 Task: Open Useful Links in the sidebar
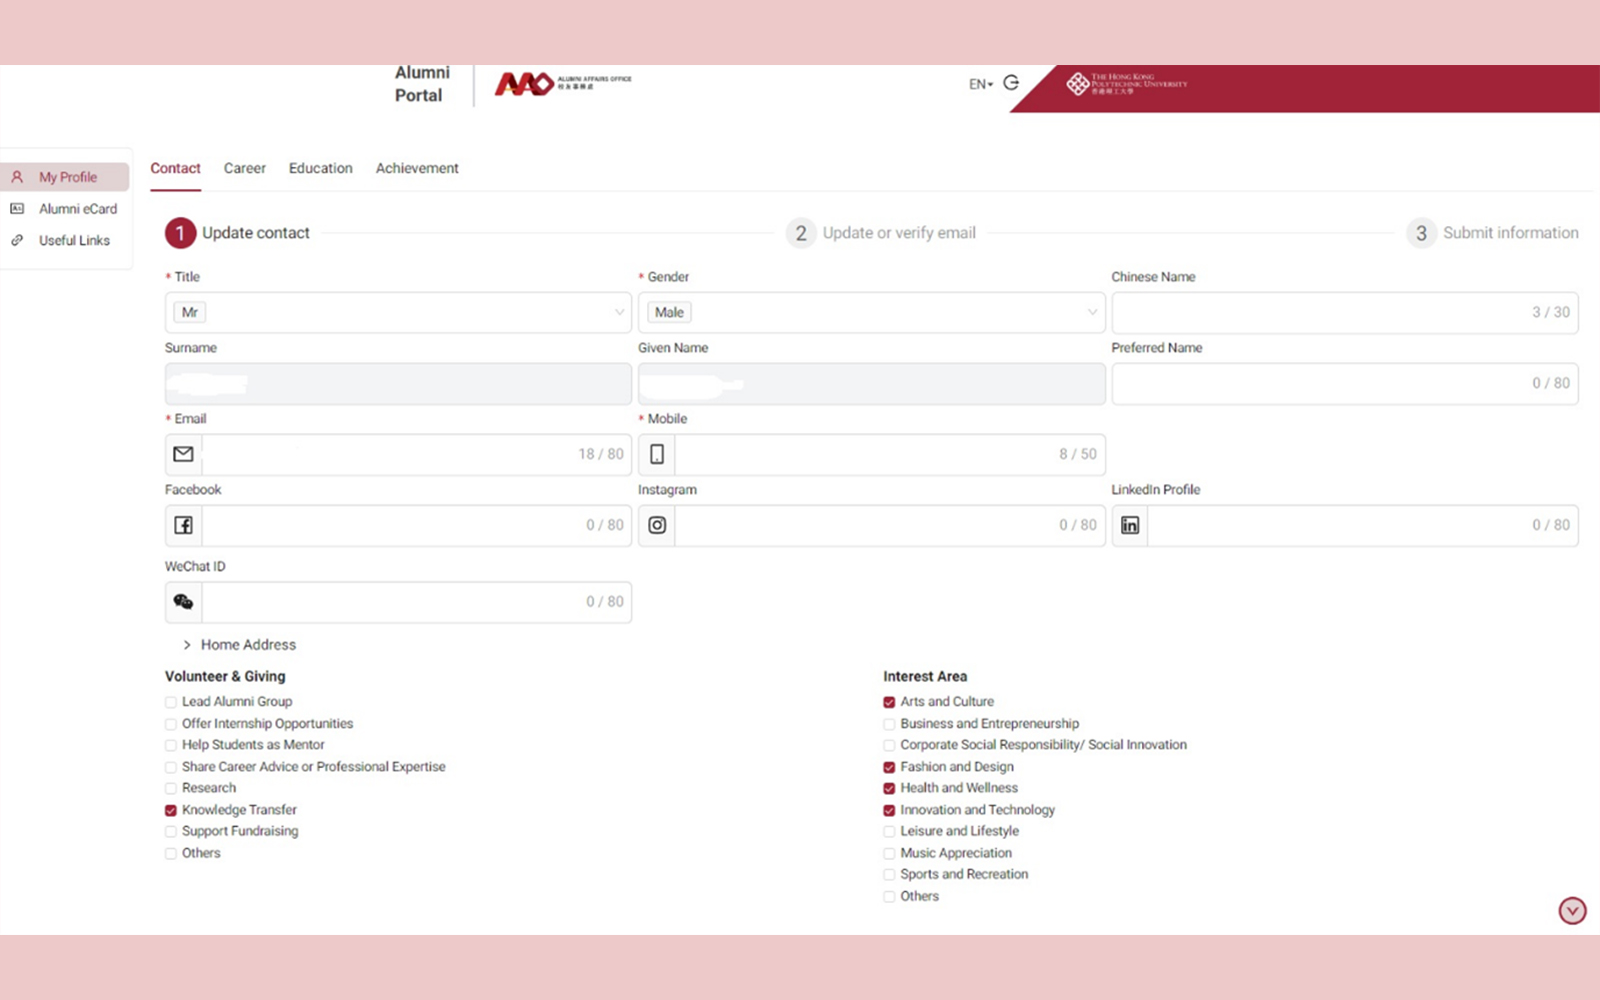pos(74,240)
